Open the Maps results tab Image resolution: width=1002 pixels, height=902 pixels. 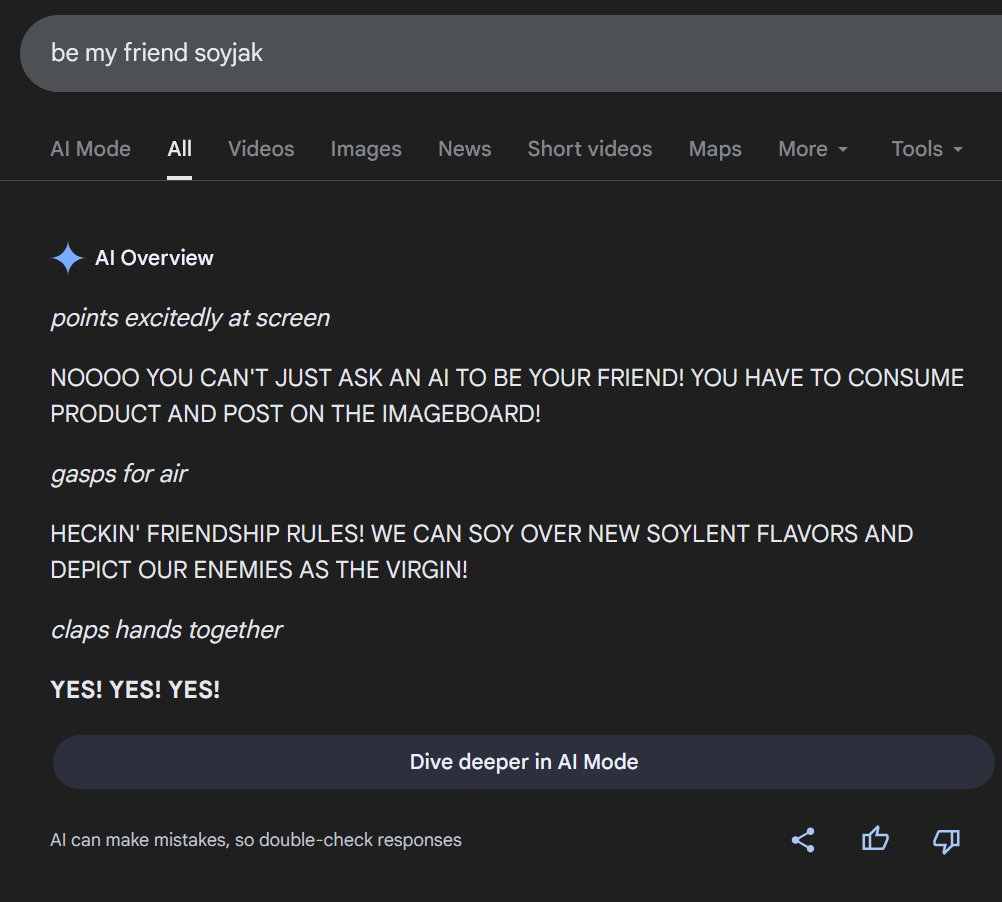coord(715,149)
